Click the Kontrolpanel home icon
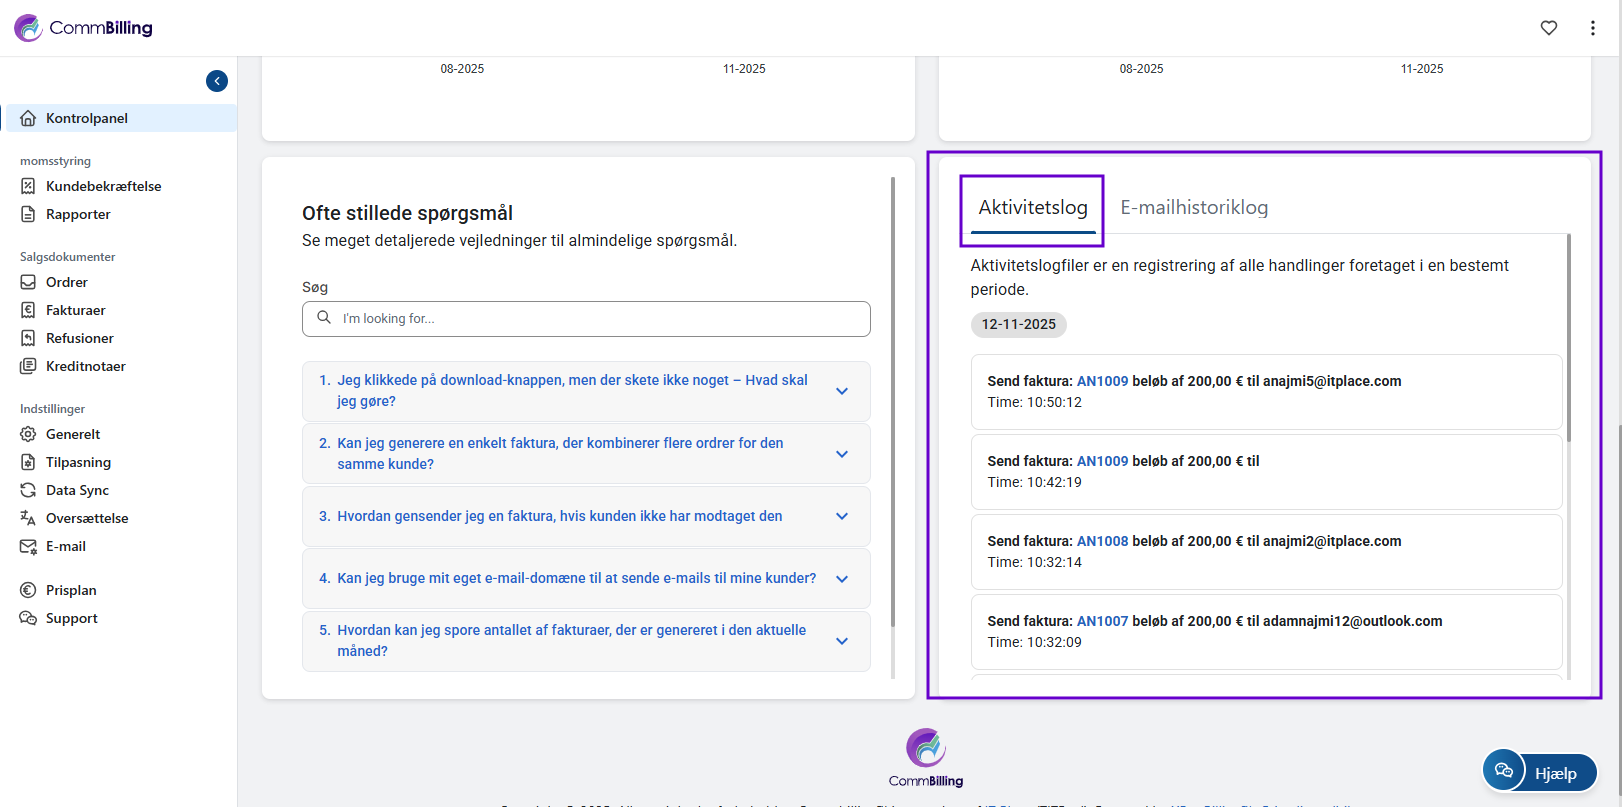The width and height of the screenshot is (1622, 807). pos(28,118)
